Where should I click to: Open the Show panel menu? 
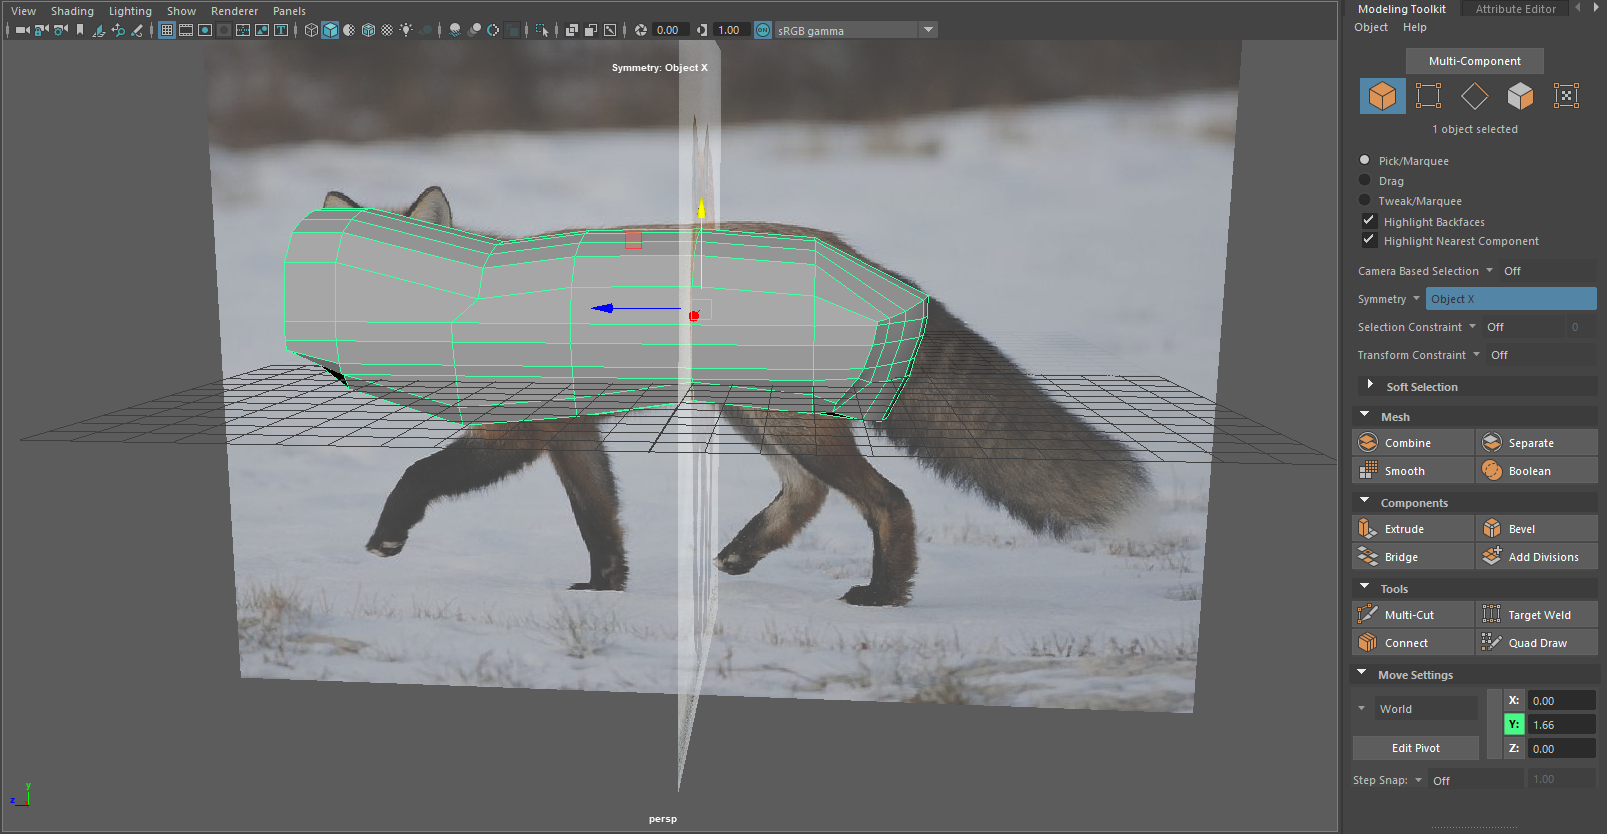point(181,11)
